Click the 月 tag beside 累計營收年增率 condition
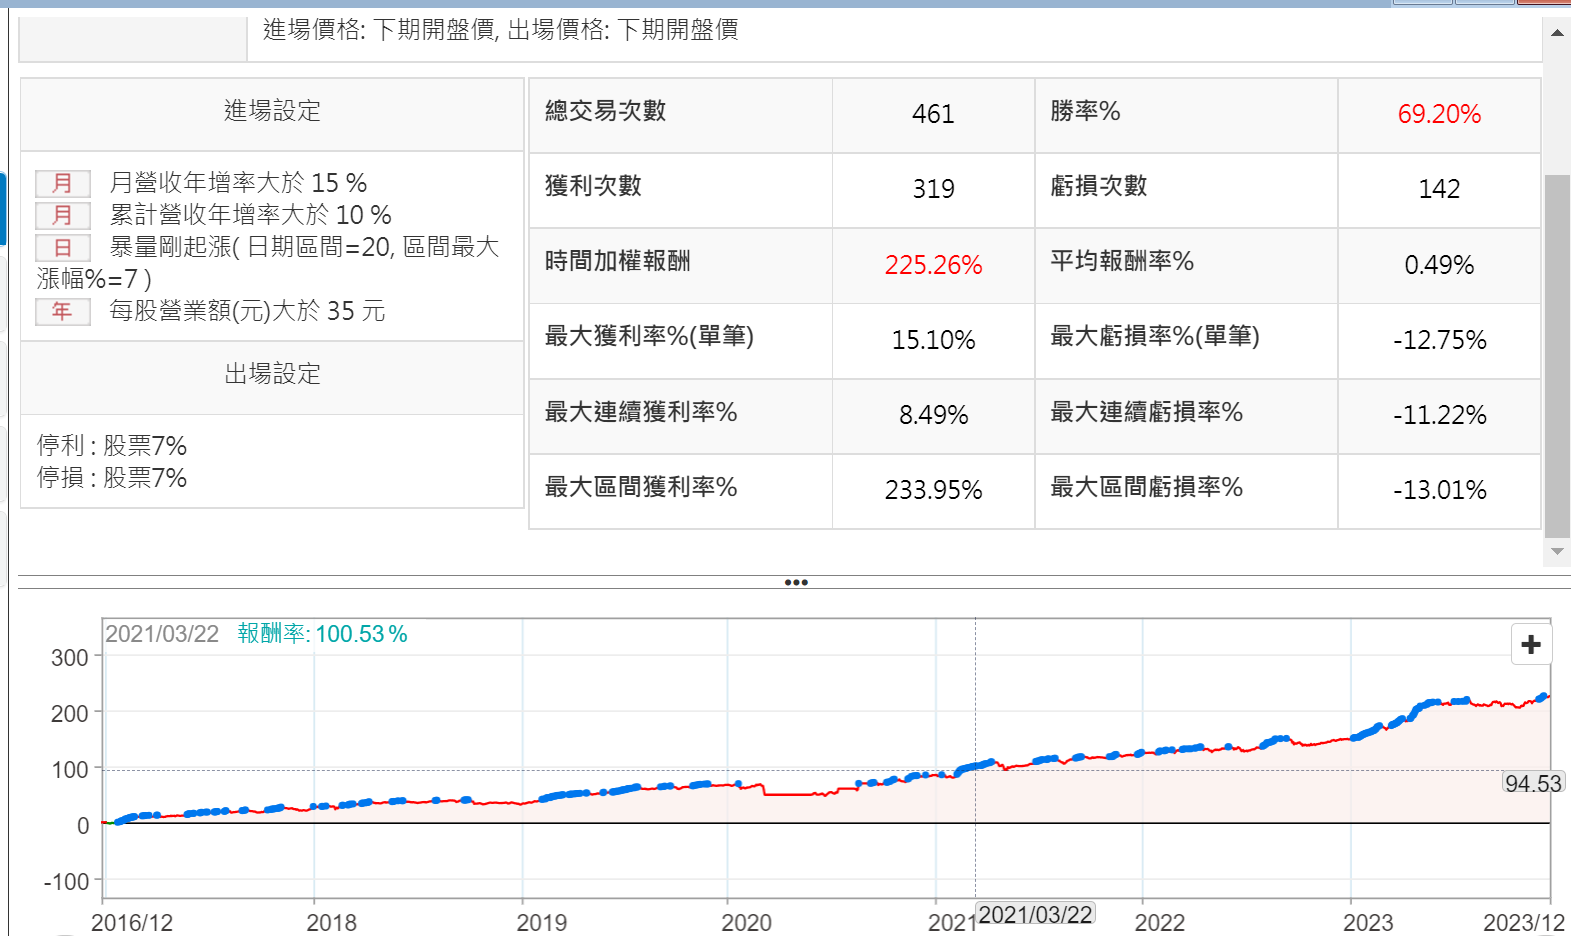Screen dimensions: 1571x936 pyautogui.click(x=62, y=215)
